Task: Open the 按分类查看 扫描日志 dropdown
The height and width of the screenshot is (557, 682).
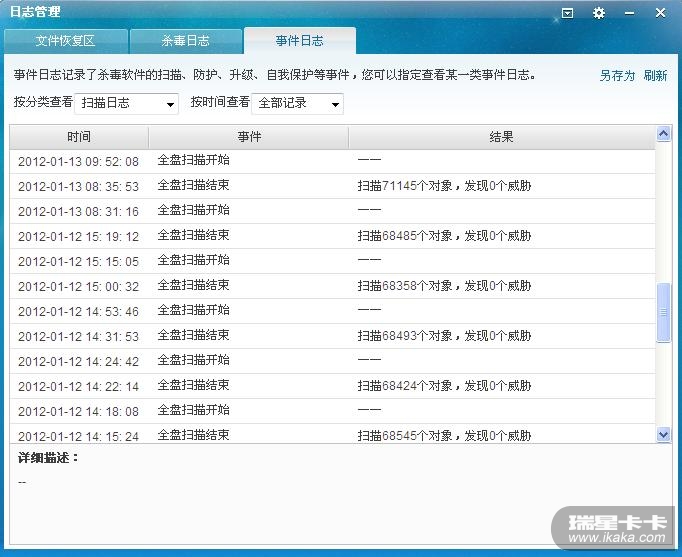Action: (127, 103)
